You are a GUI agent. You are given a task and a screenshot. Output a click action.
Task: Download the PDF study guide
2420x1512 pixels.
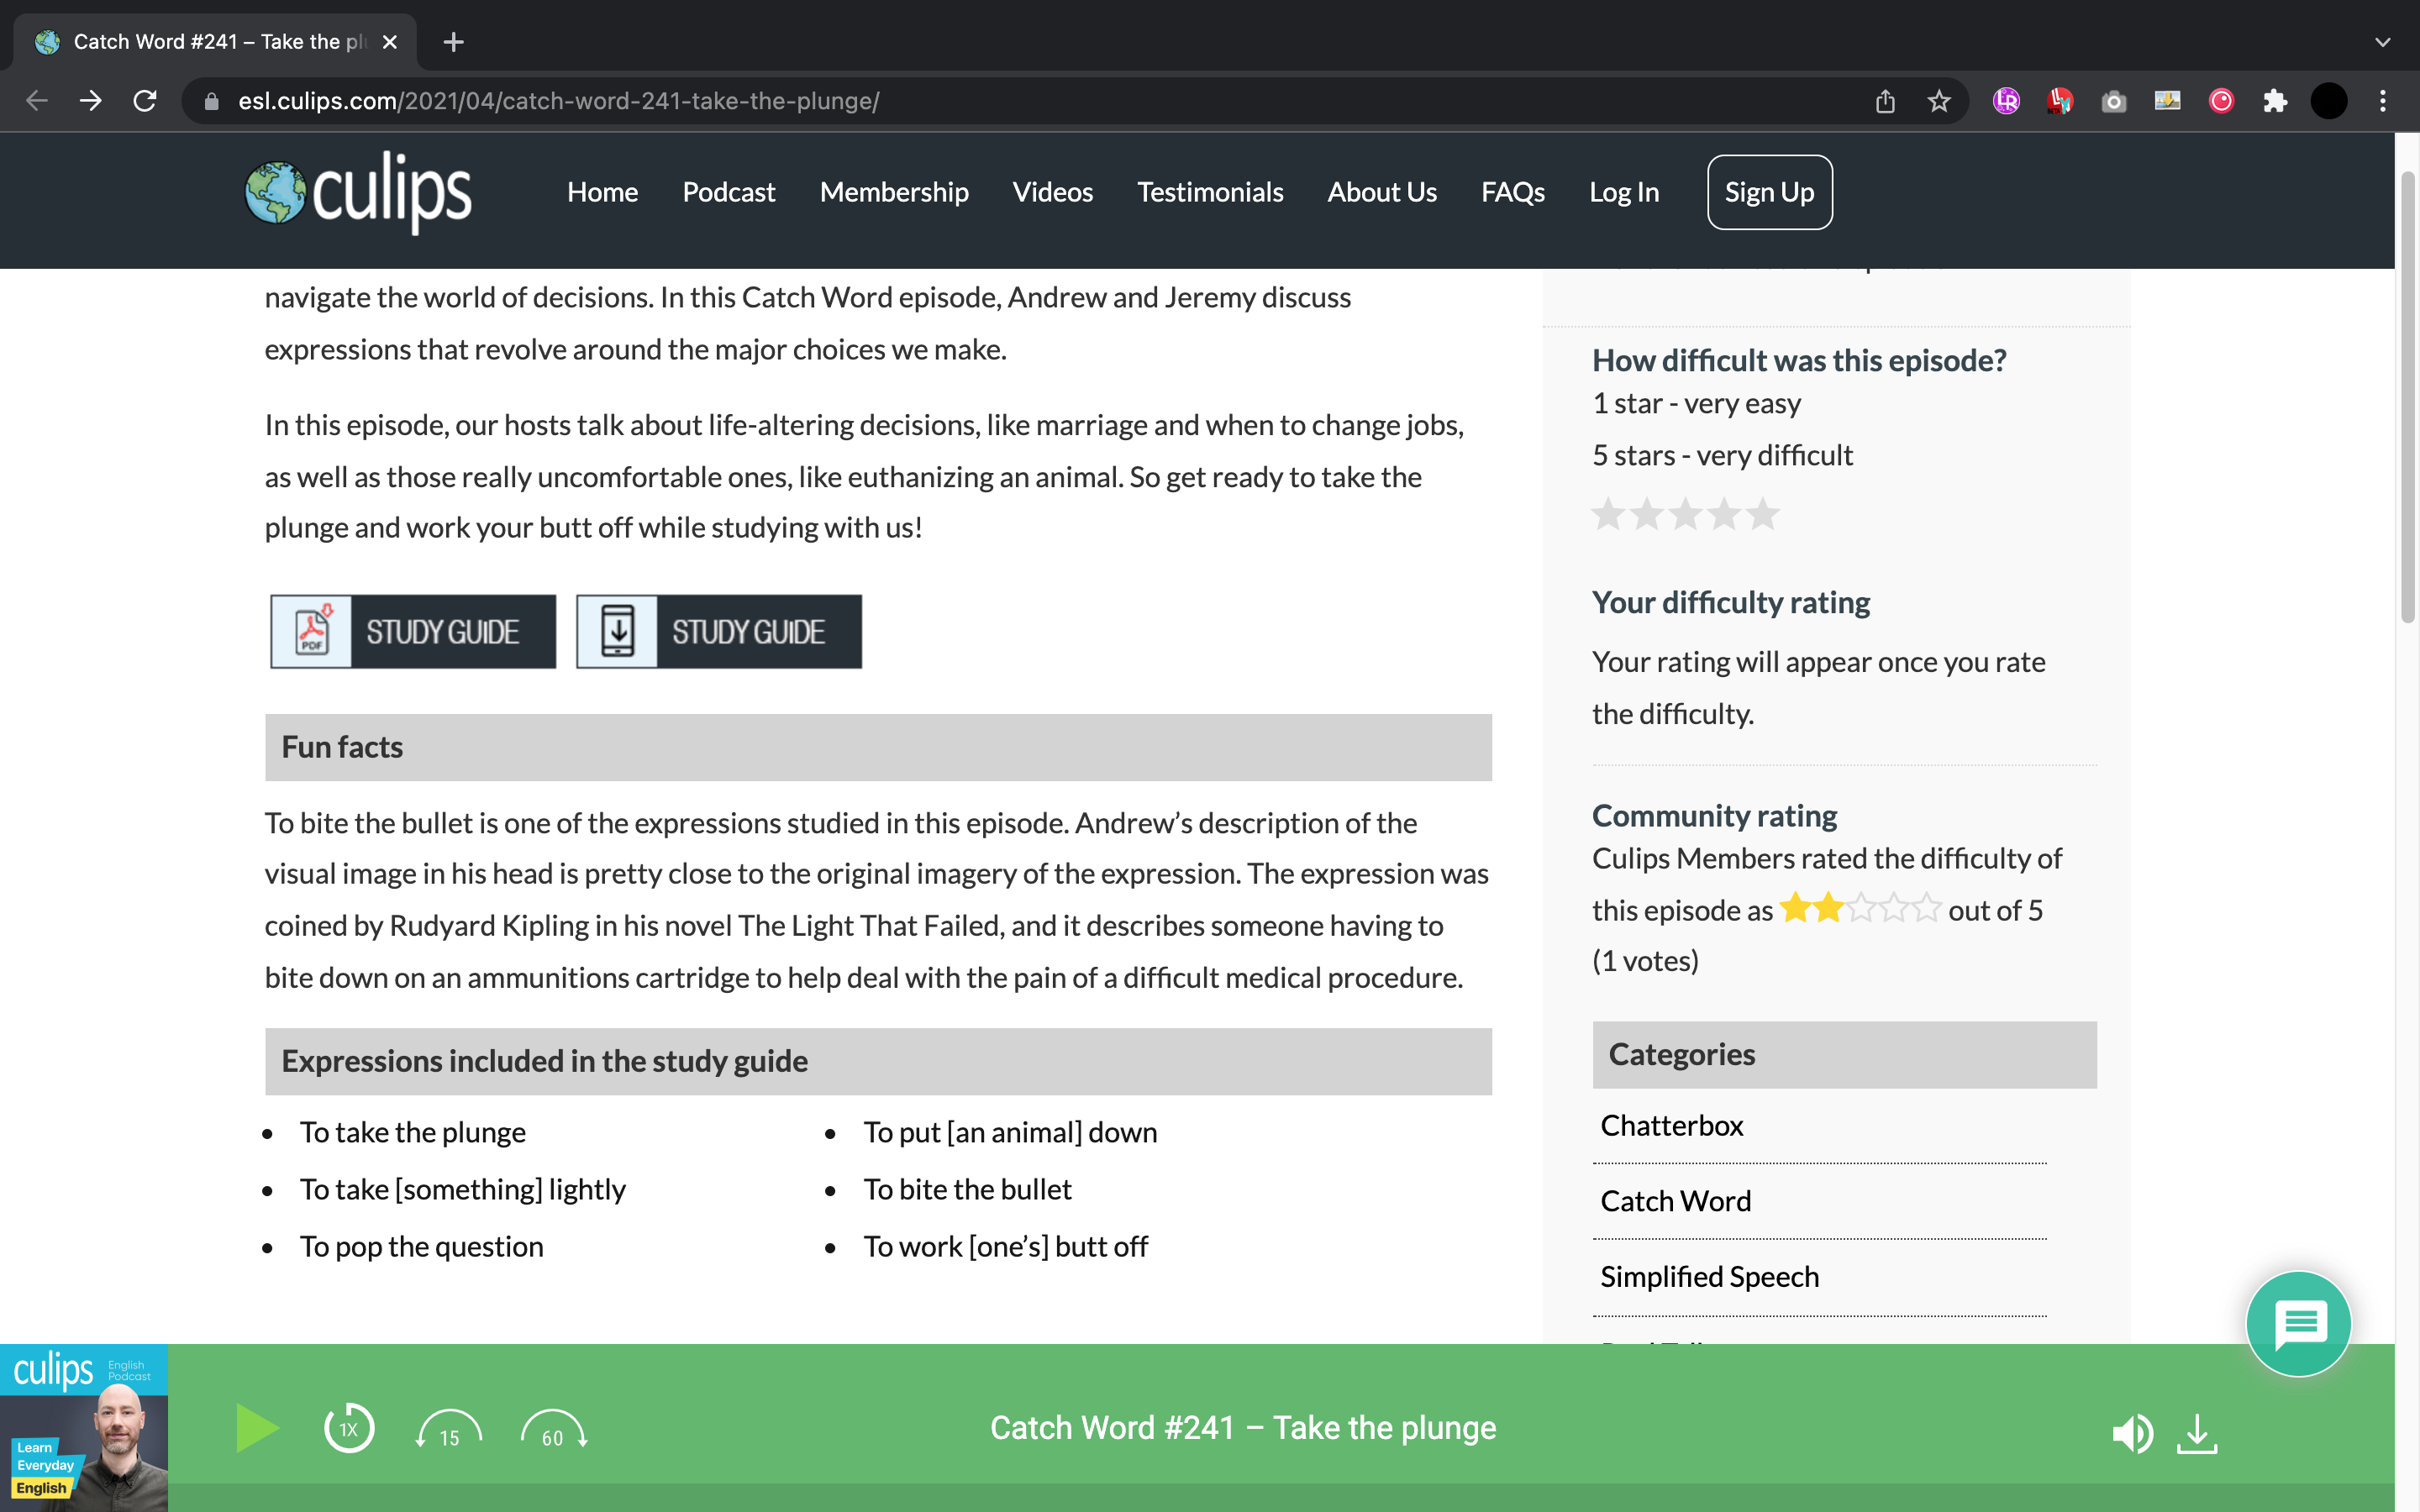413,632
